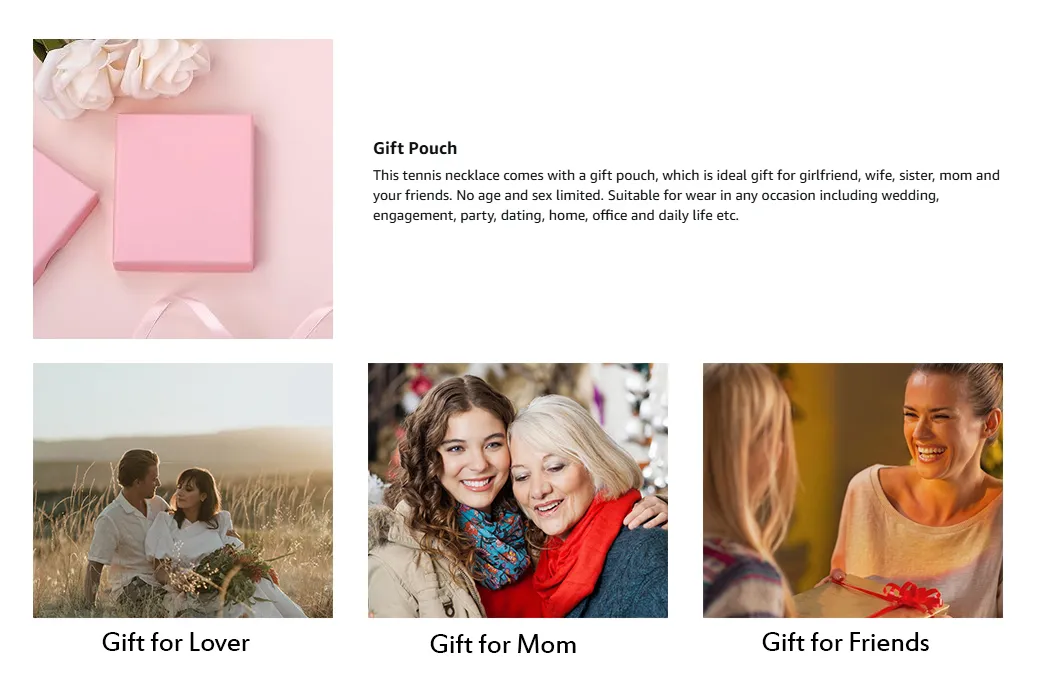The height and width of the screenshot is (681, 1046).
Task: Open the Gift for Friends photo
Action: pyautogui.click(x=853, y=490)
